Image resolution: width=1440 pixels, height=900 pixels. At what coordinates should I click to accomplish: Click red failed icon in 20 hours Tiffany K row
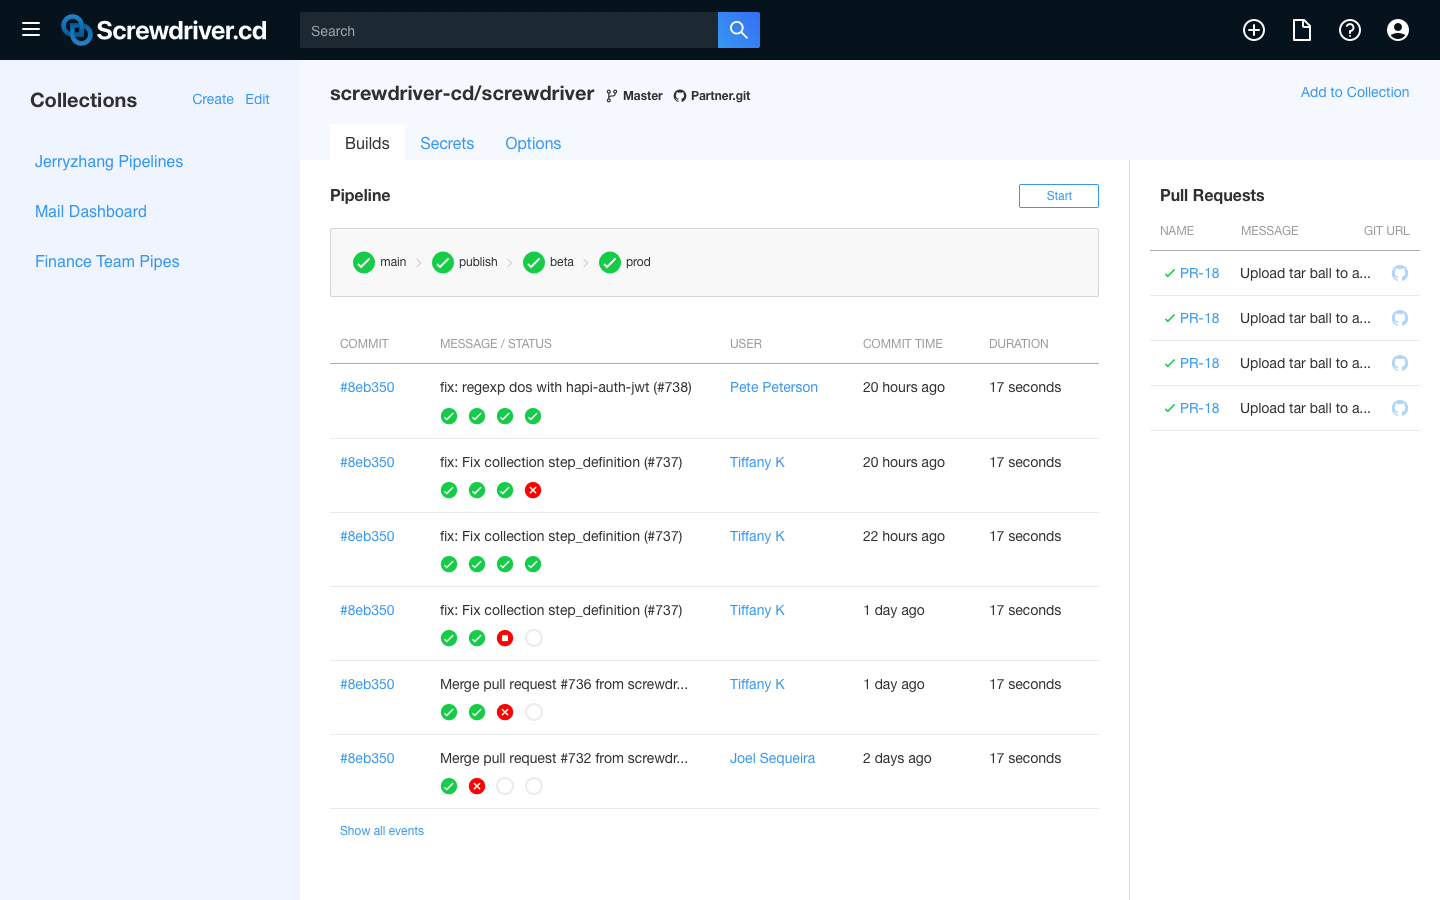click(x=533, y=490)
